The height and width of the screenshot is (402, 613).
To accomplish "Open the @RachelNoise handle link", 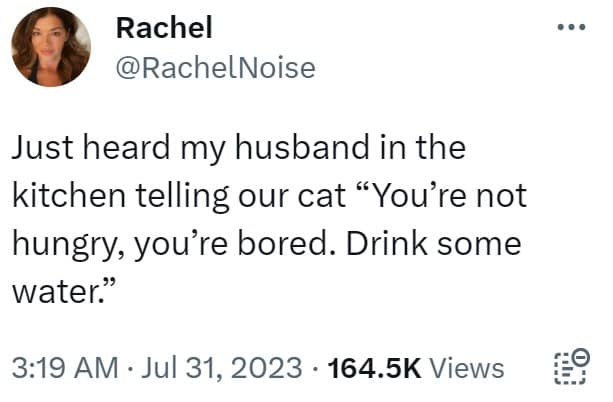I will [216, 67].
